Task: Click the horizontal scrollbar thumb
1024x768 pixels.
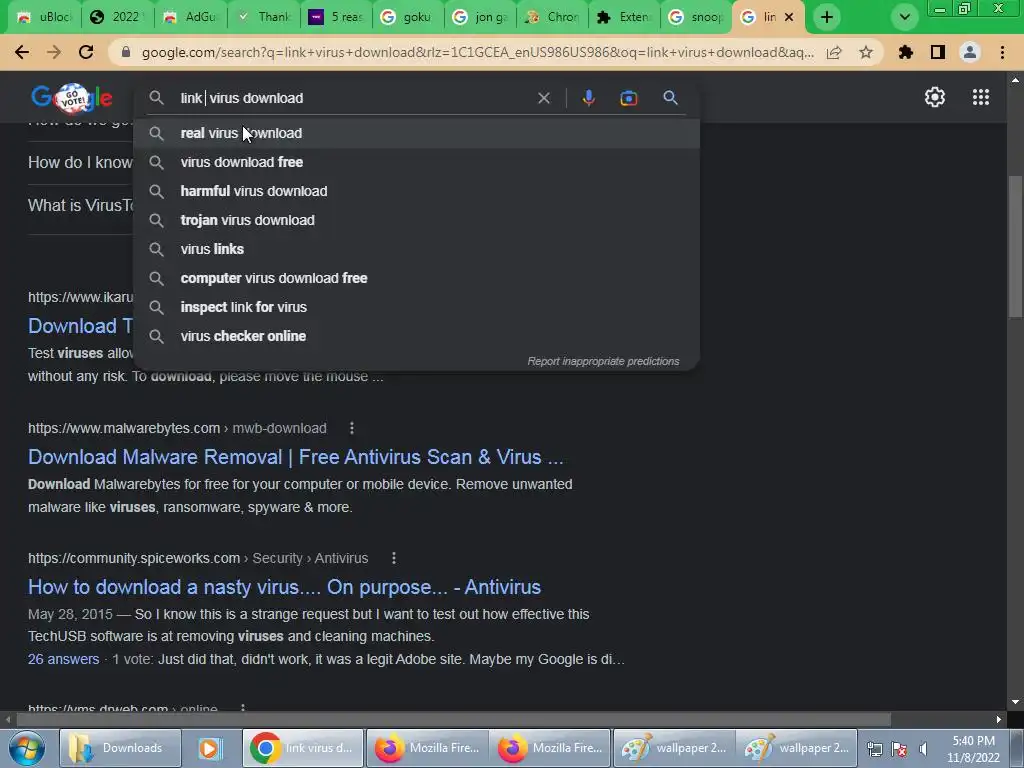Action: [453, 719]
